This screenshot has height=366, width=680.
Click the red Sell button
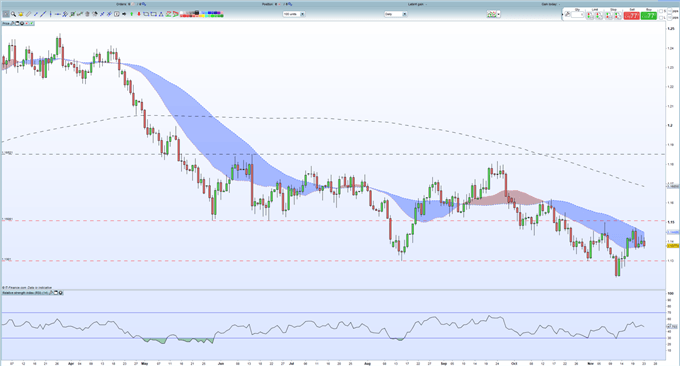click(x=631, y=16)
